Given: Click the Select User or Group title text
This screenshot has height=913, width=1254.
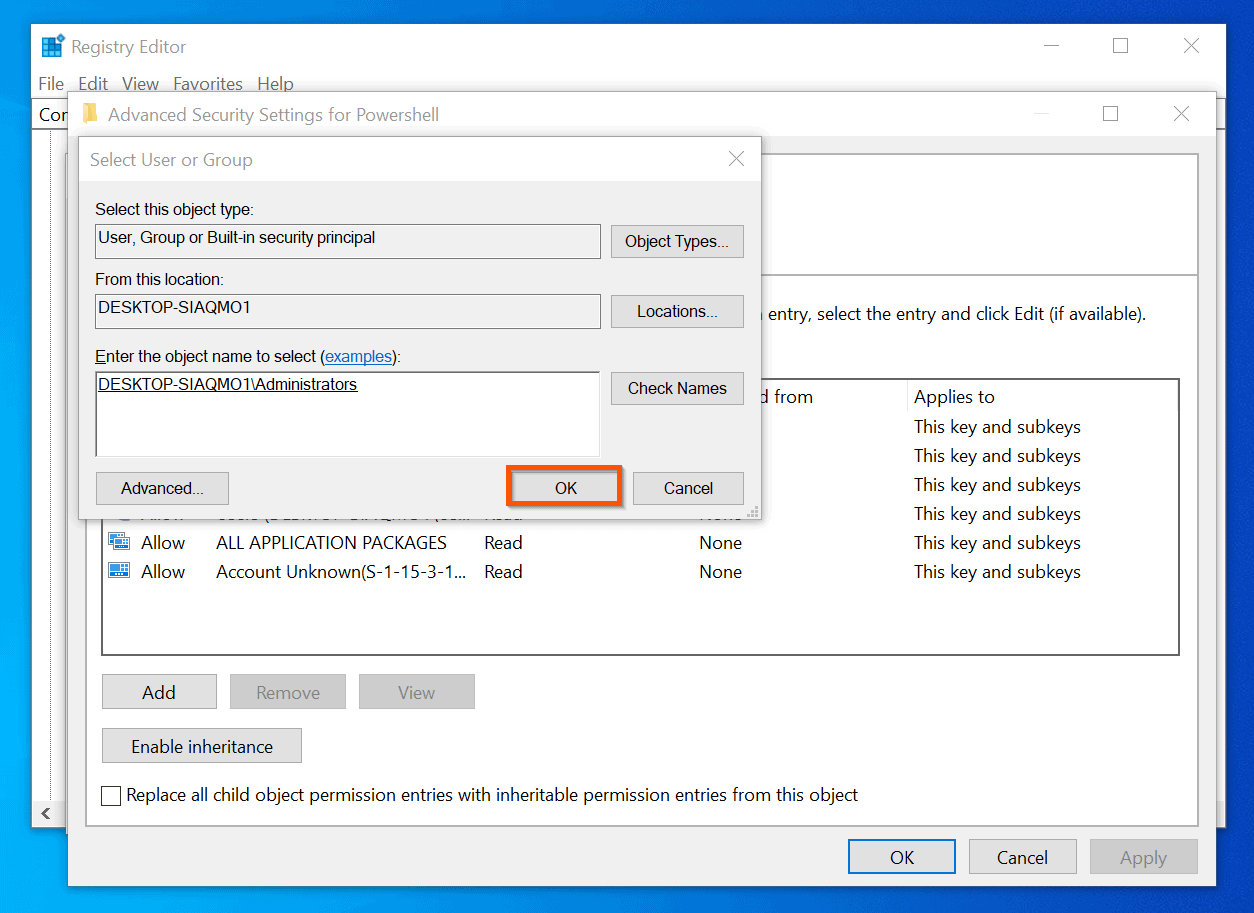Looking at the screenshot, I should (x=171, y=160).
